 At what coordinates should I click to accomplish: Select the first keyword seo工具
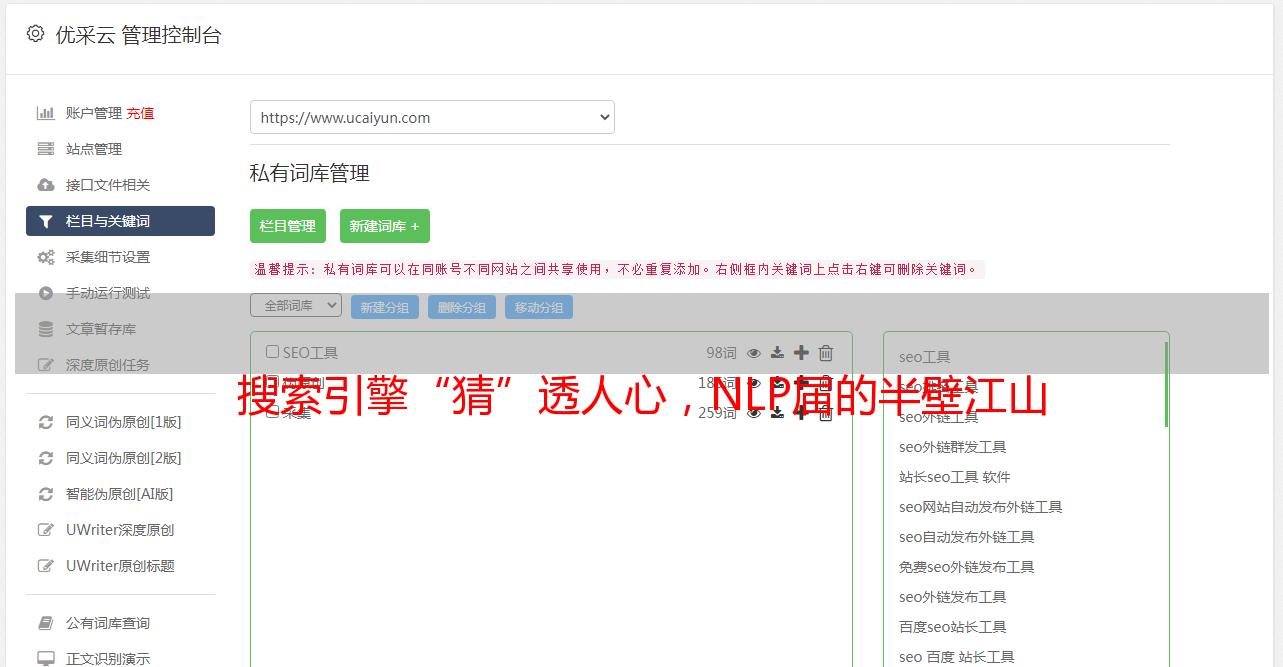924,357
